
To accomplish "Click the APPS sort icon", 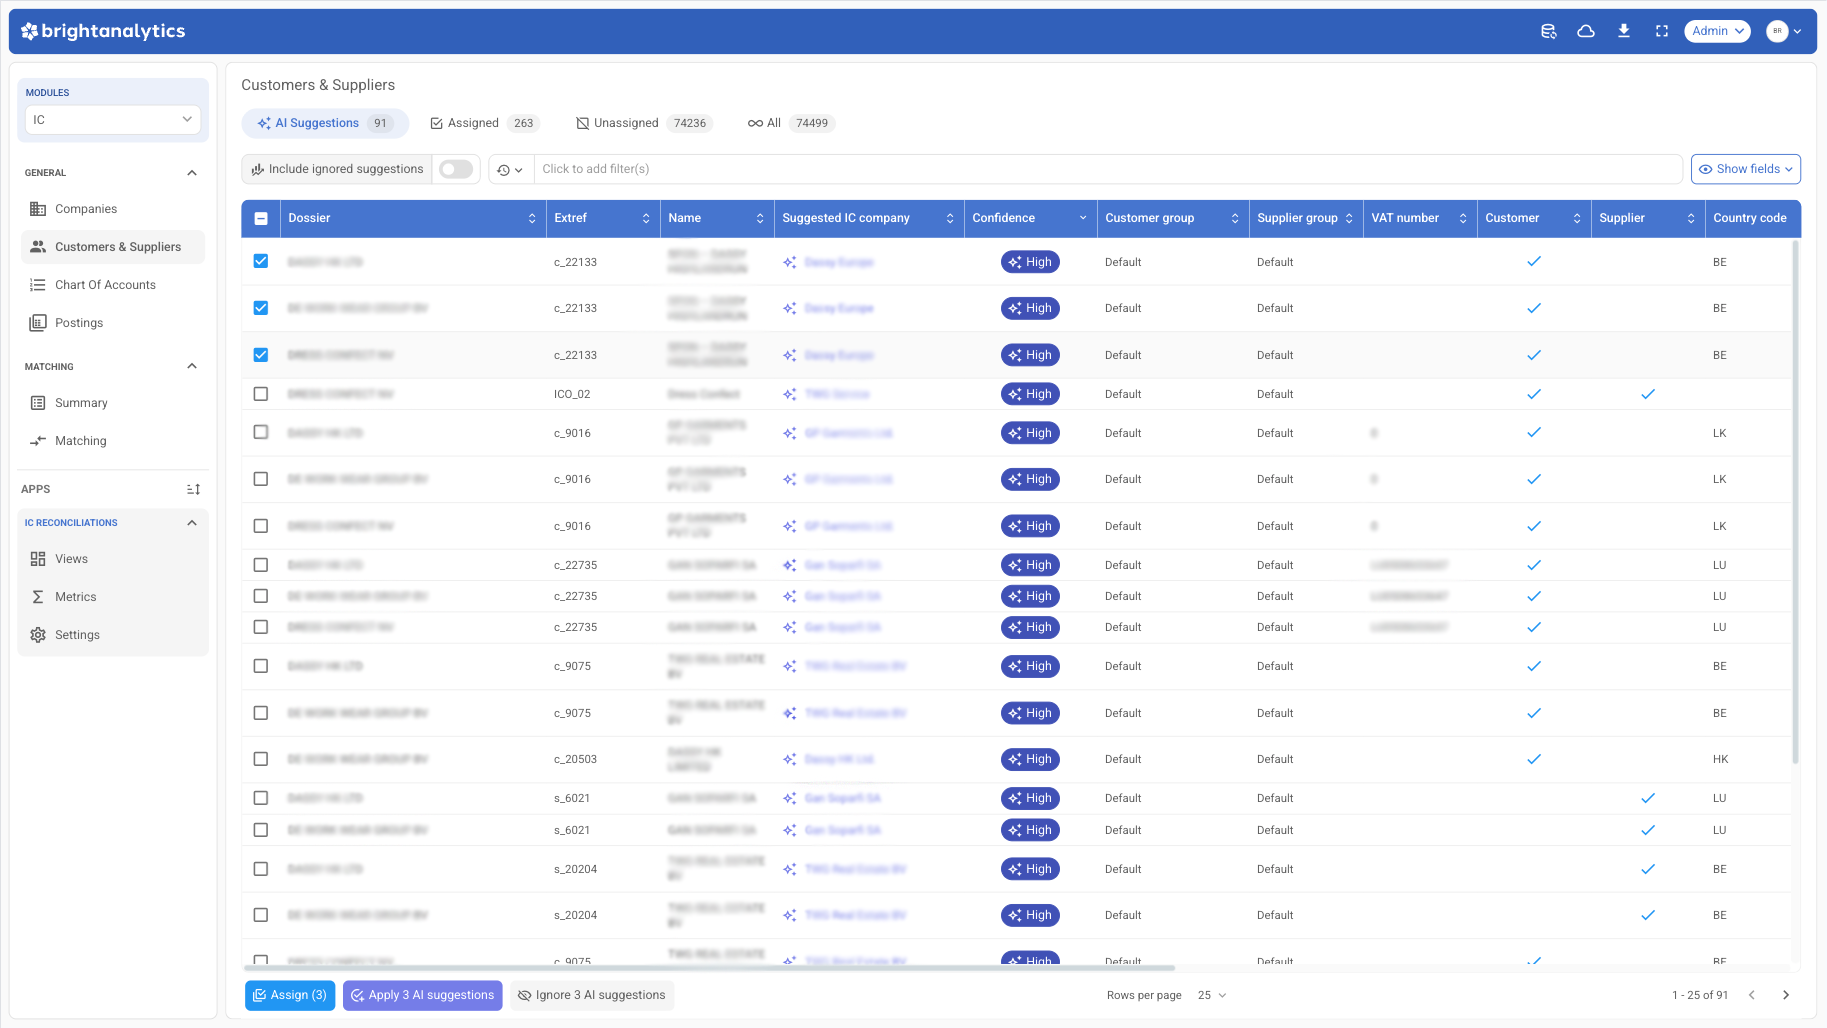I will click(193, 489).
